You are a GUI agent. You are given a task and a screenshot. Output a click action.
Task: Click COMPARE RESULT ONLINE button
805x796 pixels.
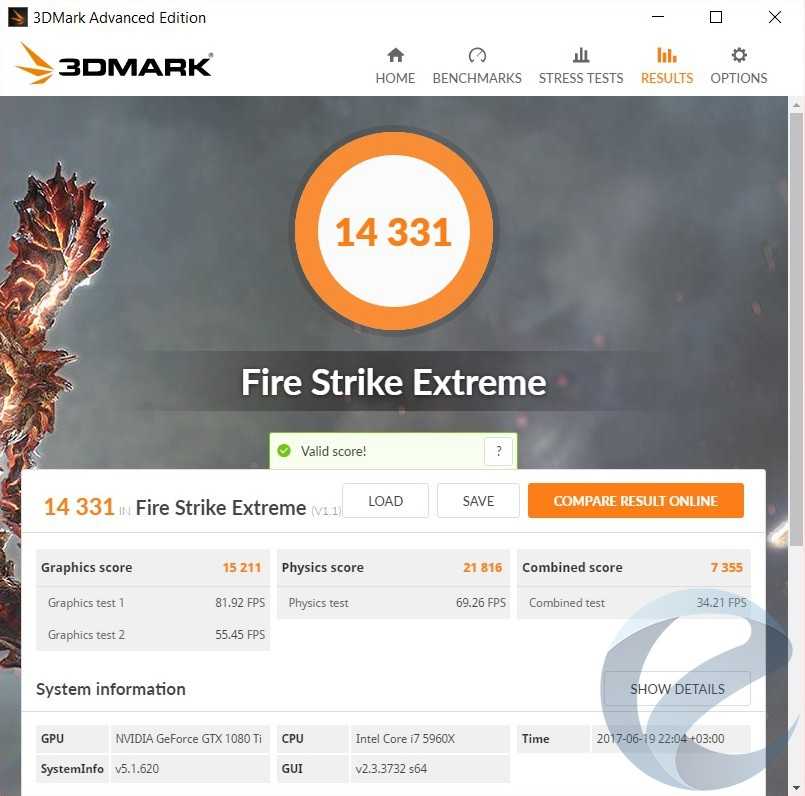pos(636,501)
